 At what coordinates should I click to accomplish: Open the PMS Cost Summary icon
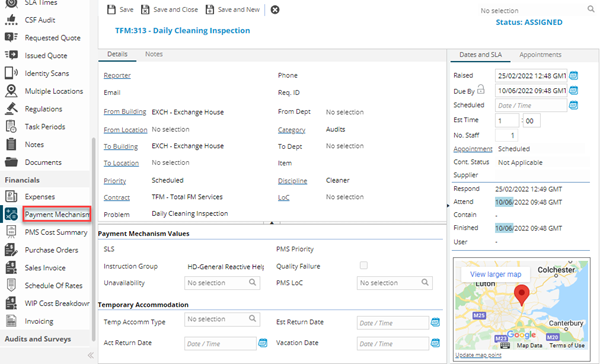(11, 232)
